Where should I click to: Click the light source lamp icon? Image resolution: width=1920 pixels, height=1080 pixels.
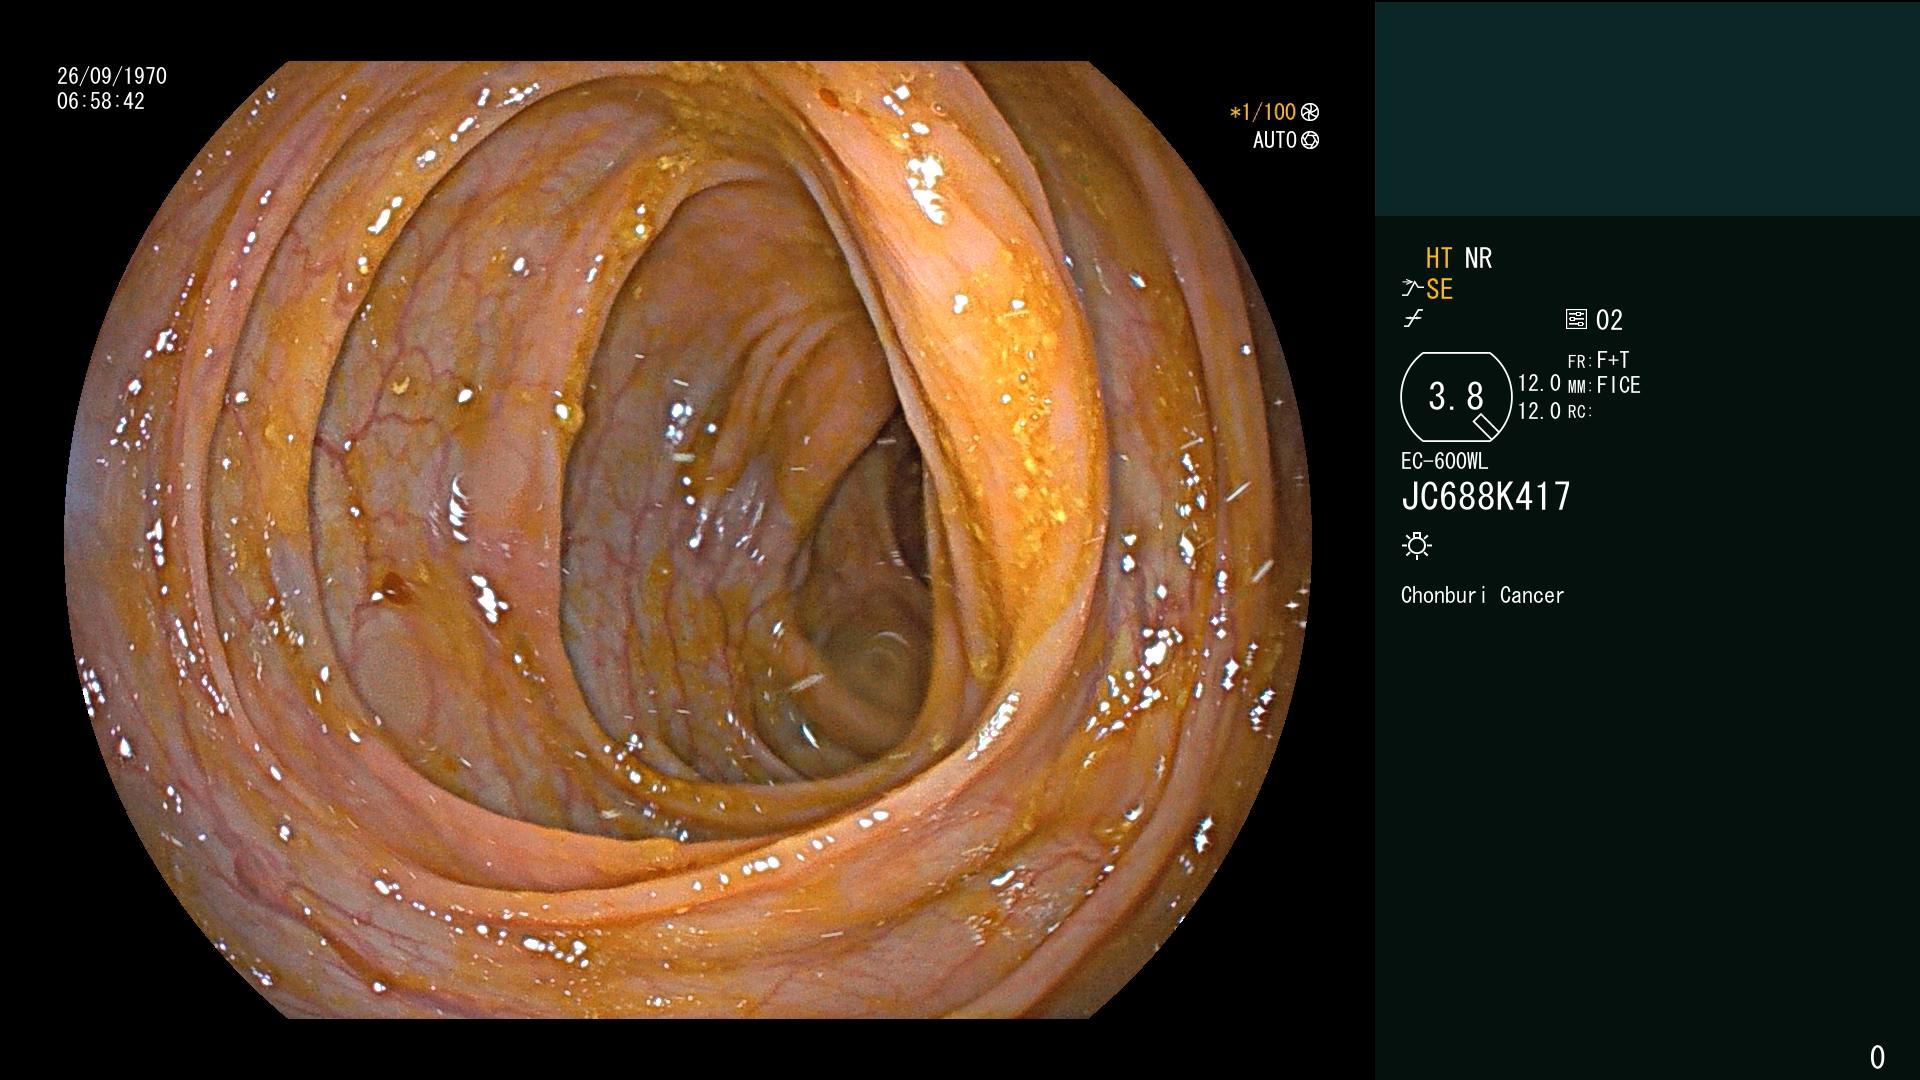coord(1417,546)
